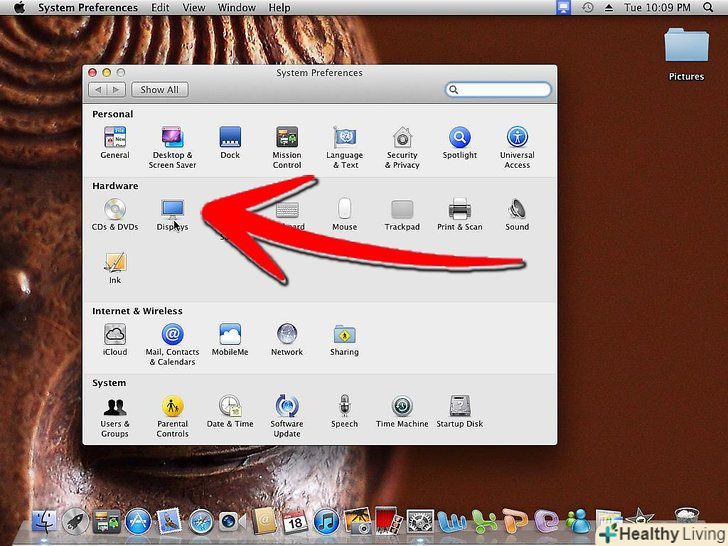Image resolution: width=728 pixels, height=546 pixels.
Task: Click the Time Machine menu bar icon
Action: (588, 7)
